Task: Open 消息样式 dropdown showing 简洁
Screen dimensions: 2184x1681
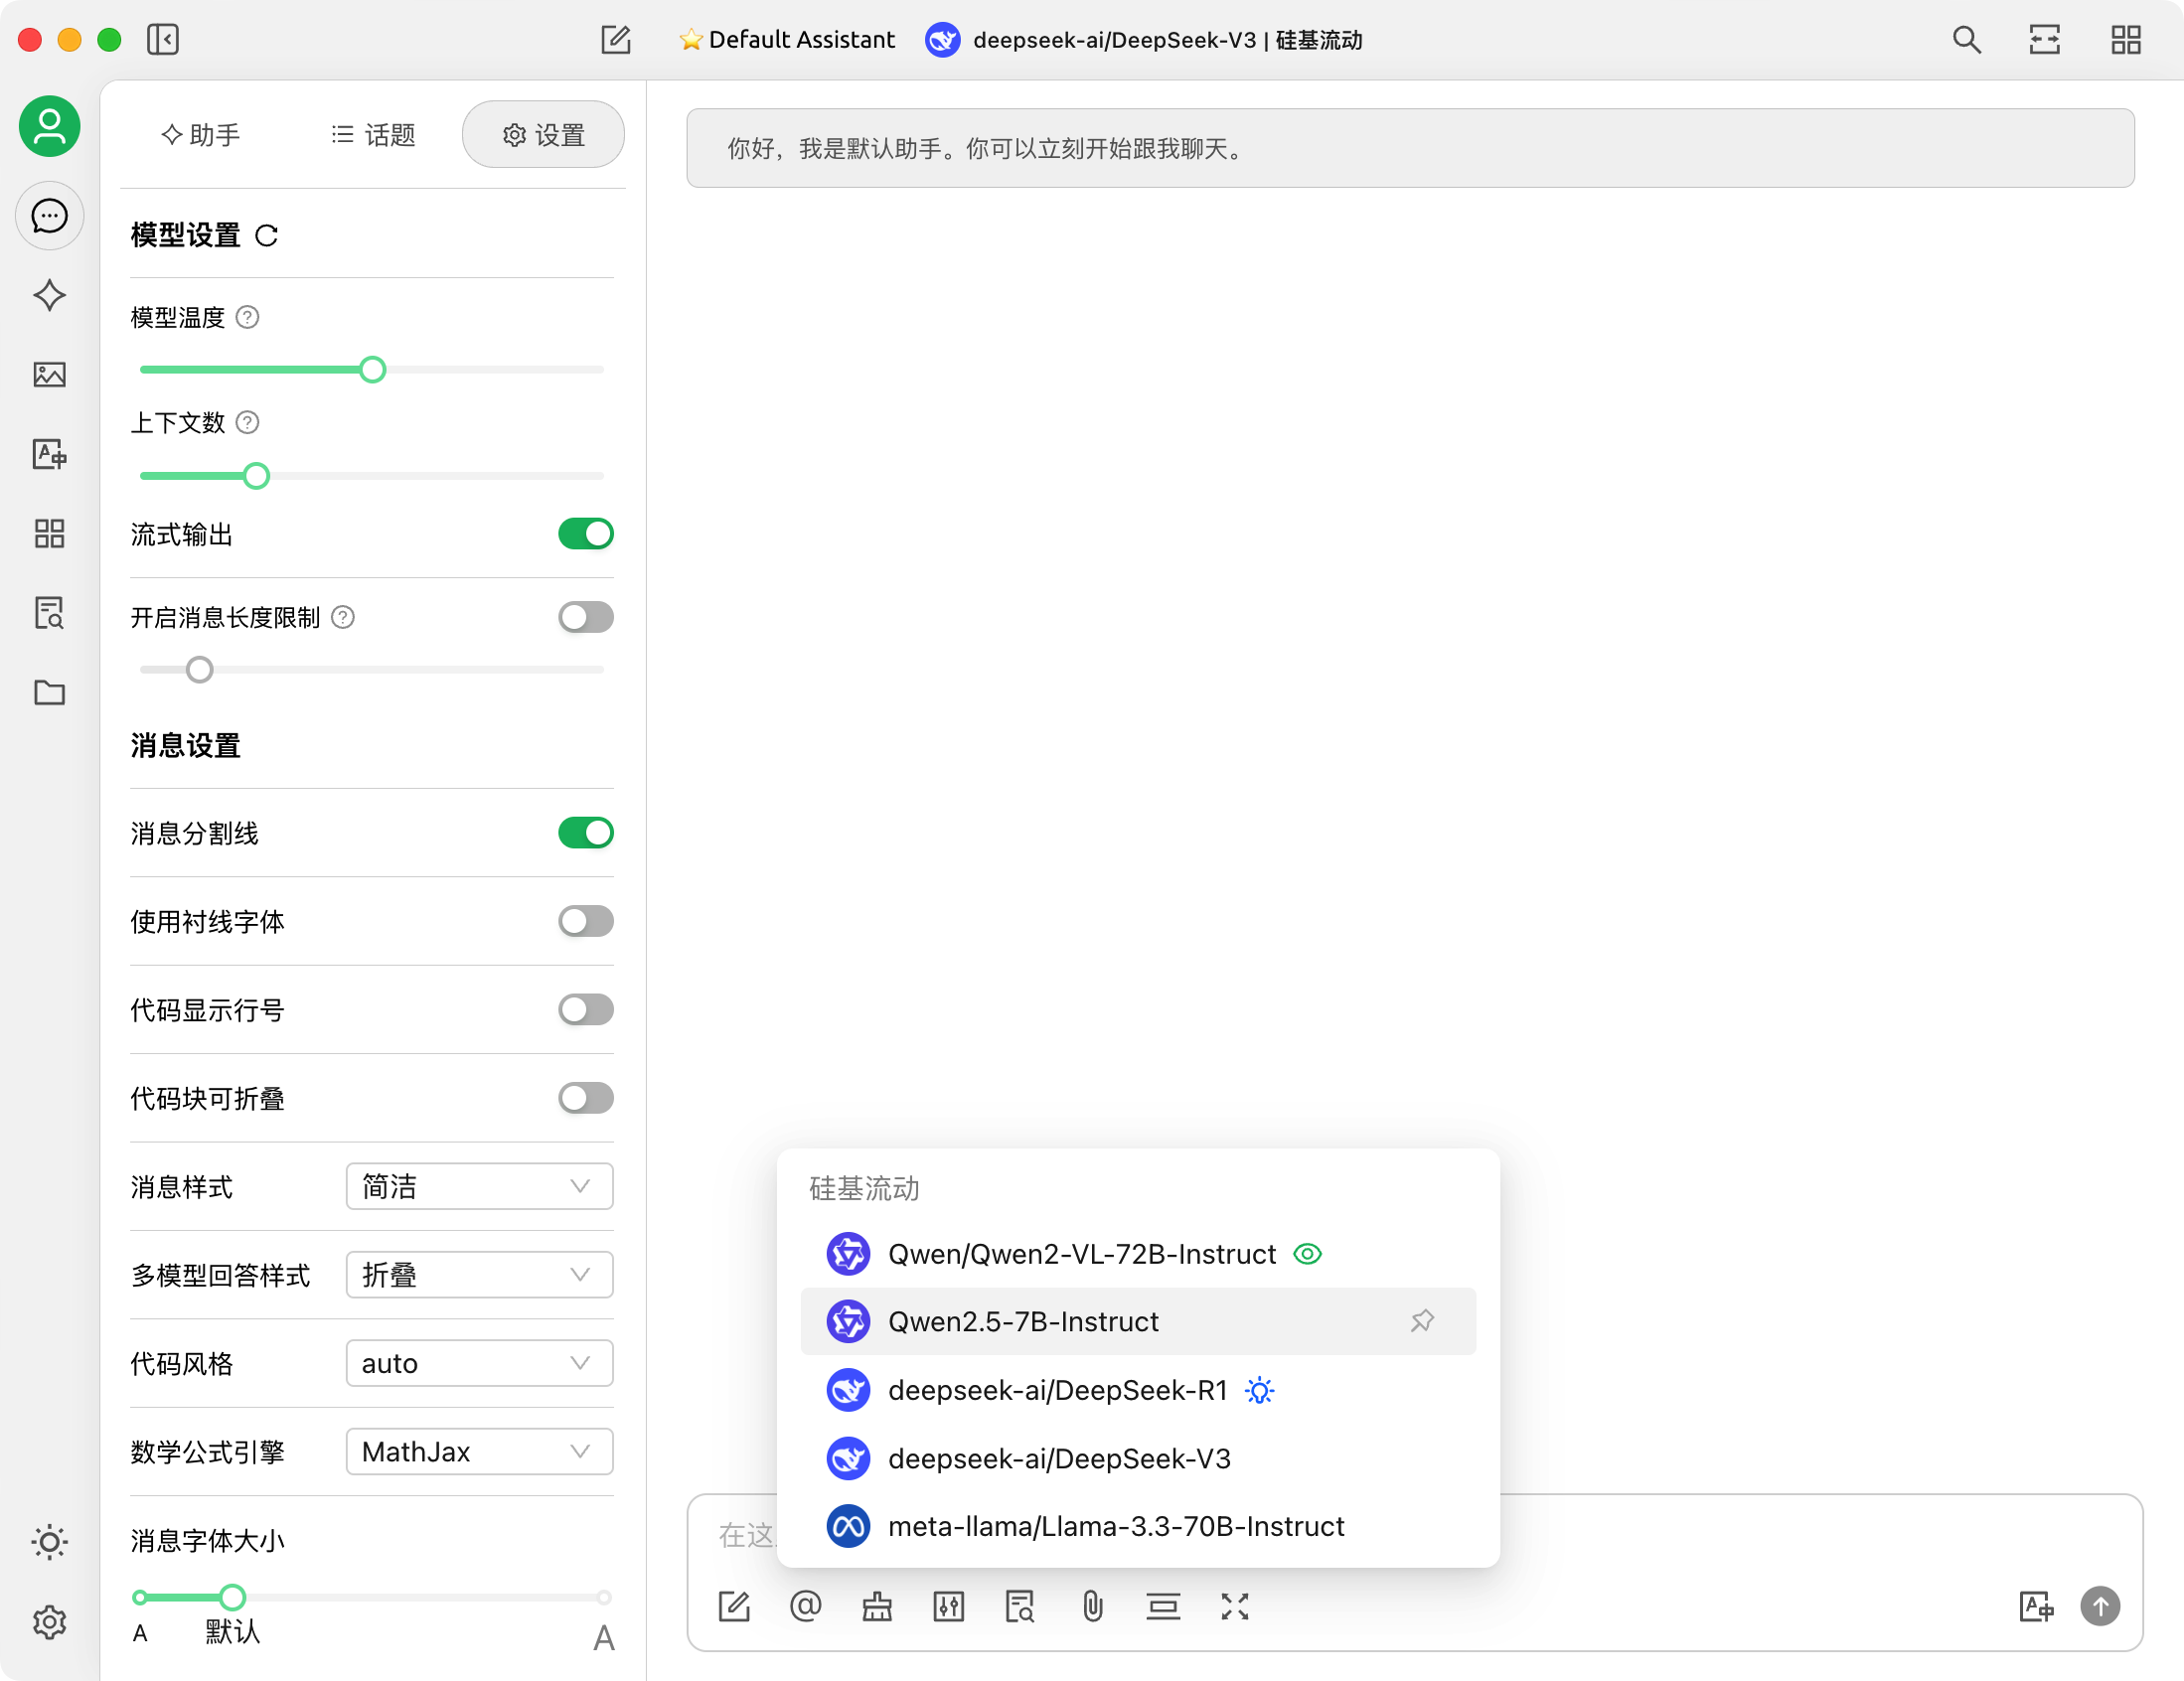Action: point(479,1186)
